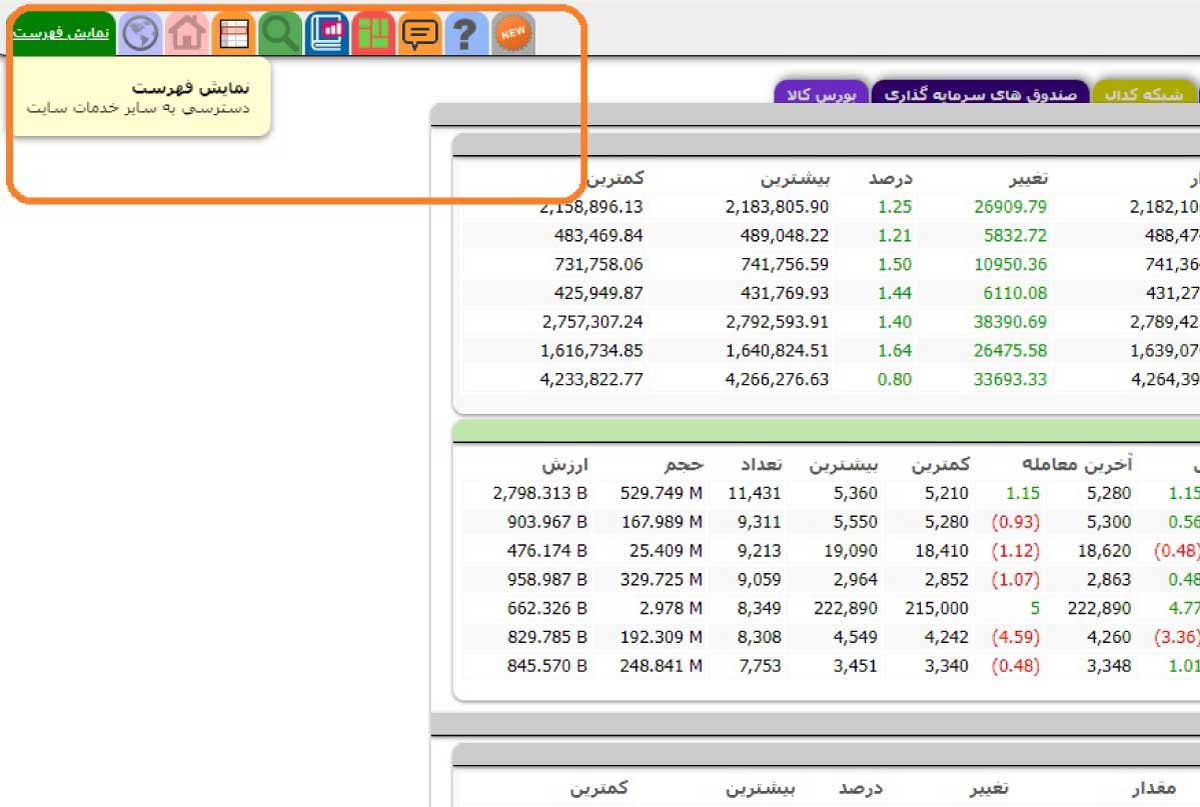Click the orange chat bubble icon

(x=420, y=34)
